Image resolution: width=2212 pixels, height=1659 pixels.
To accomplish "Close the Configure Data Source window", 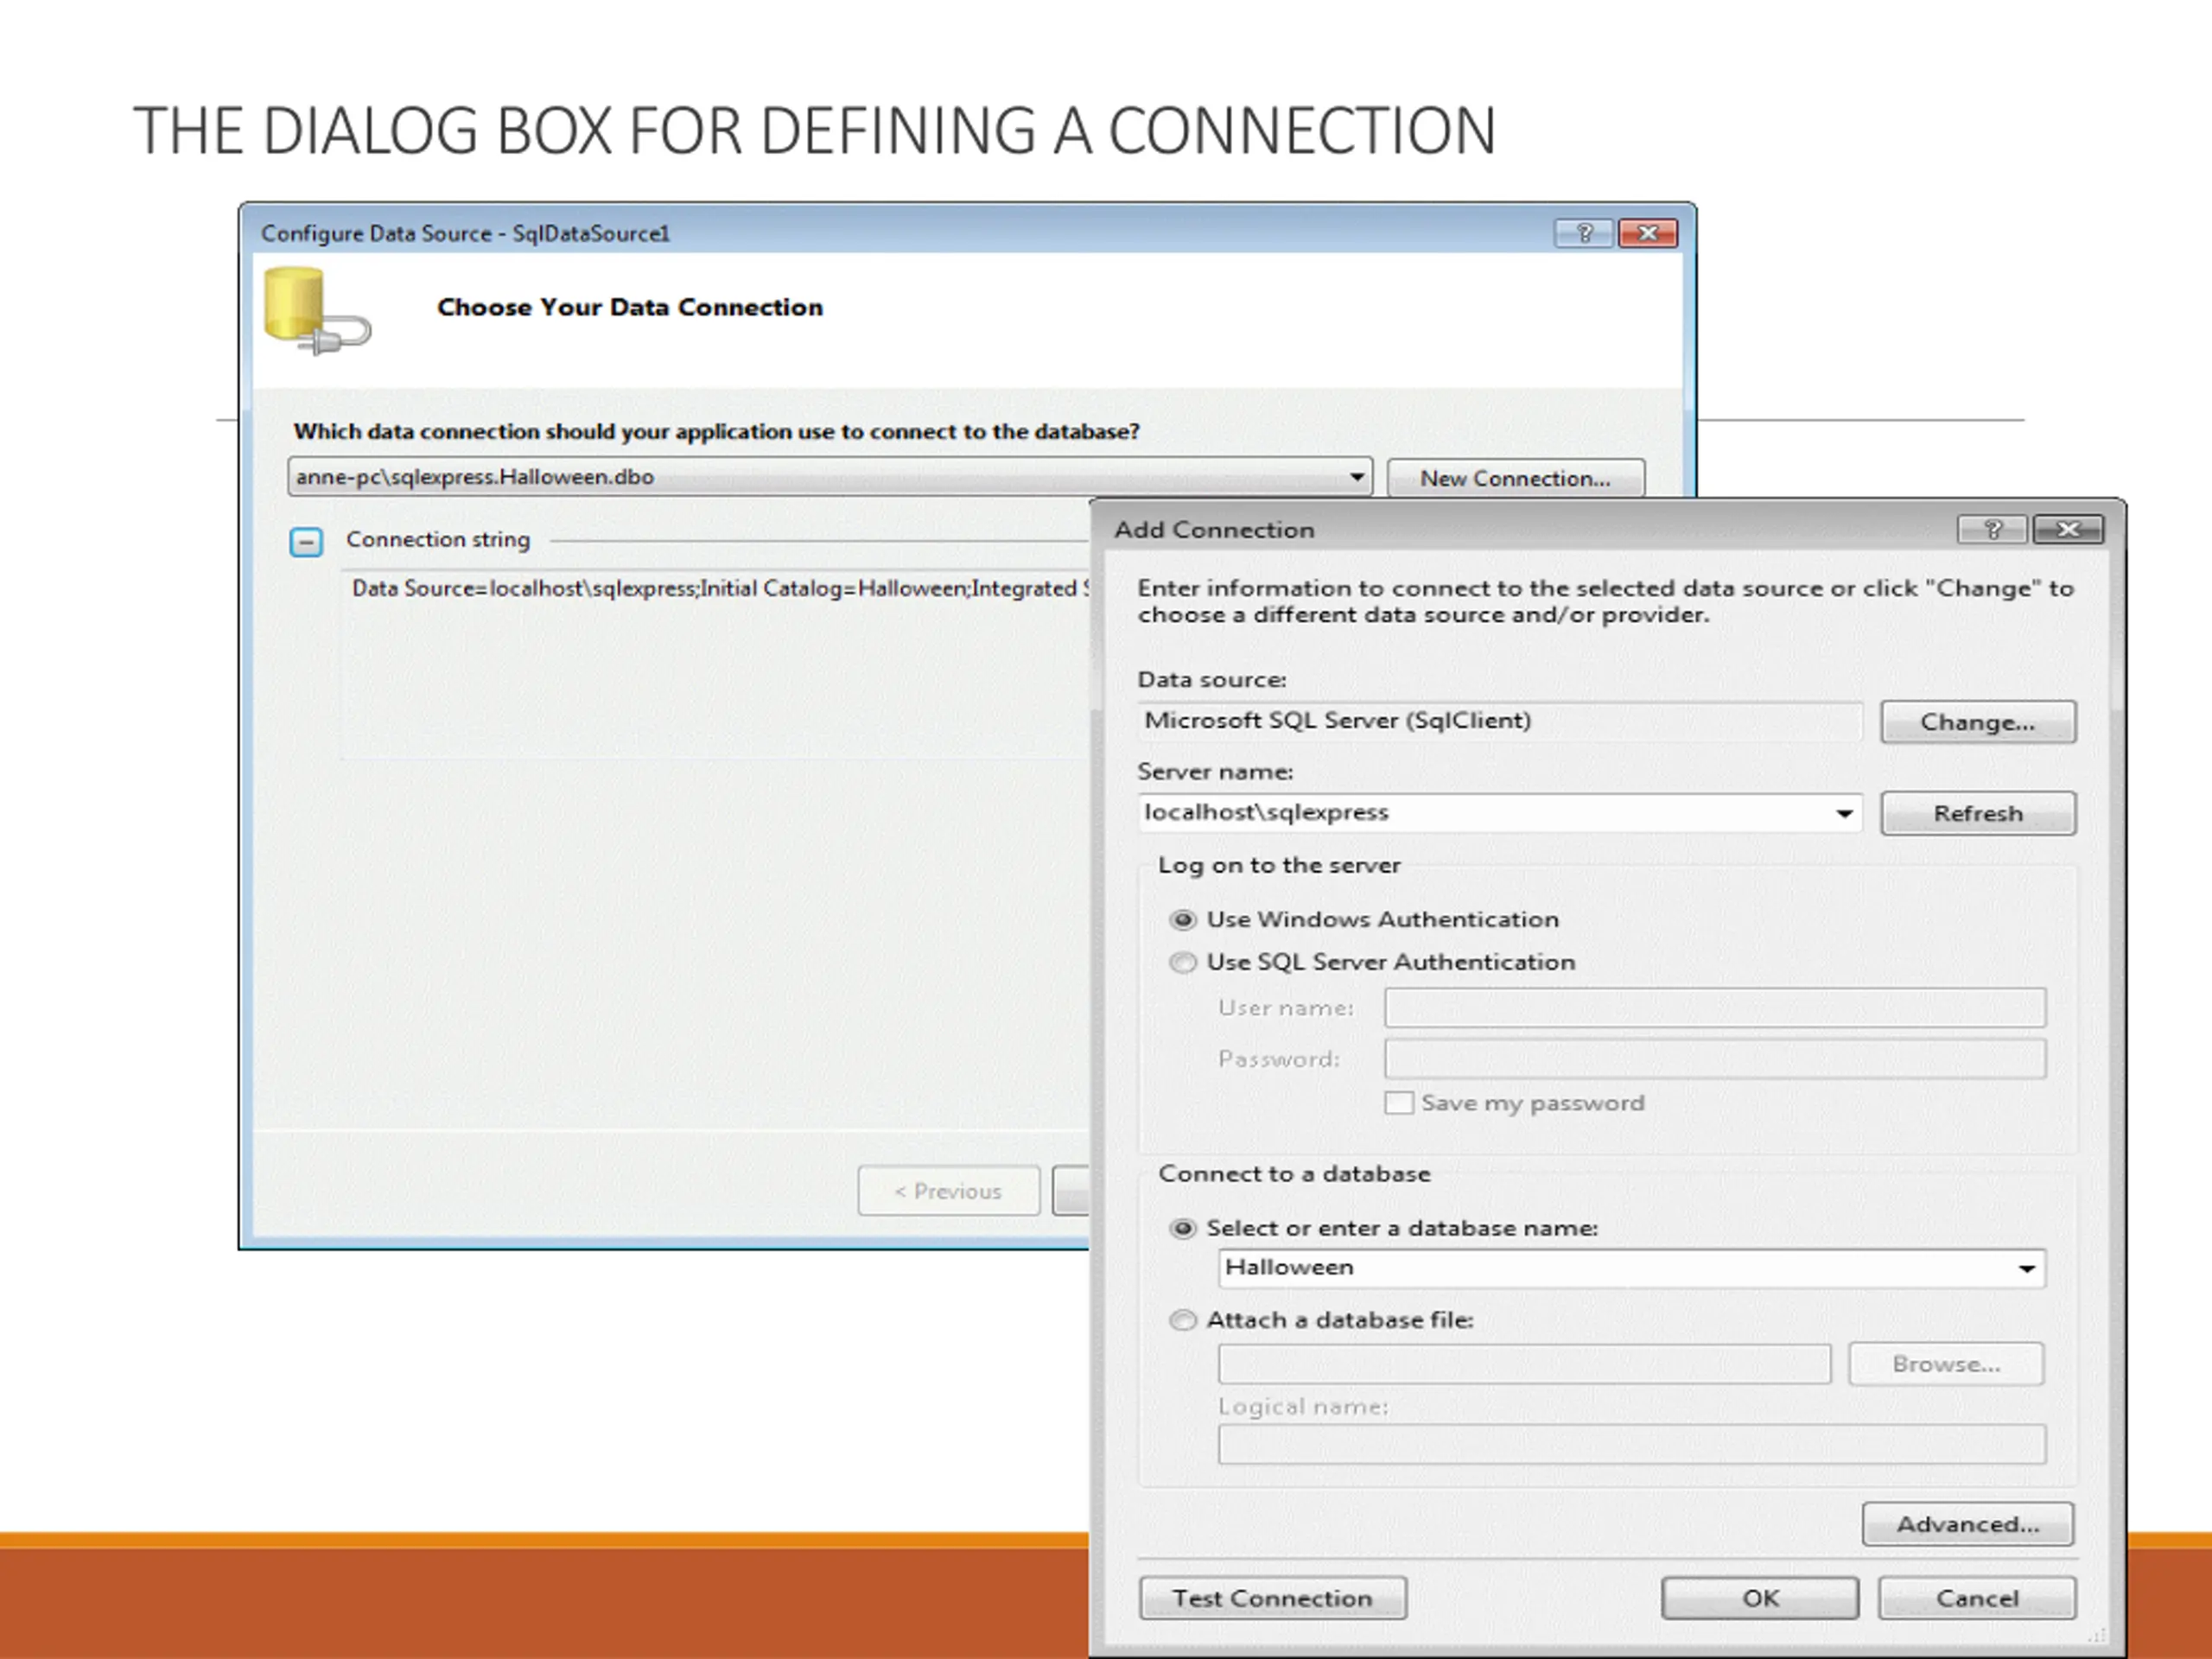I will coord(1648,233).
